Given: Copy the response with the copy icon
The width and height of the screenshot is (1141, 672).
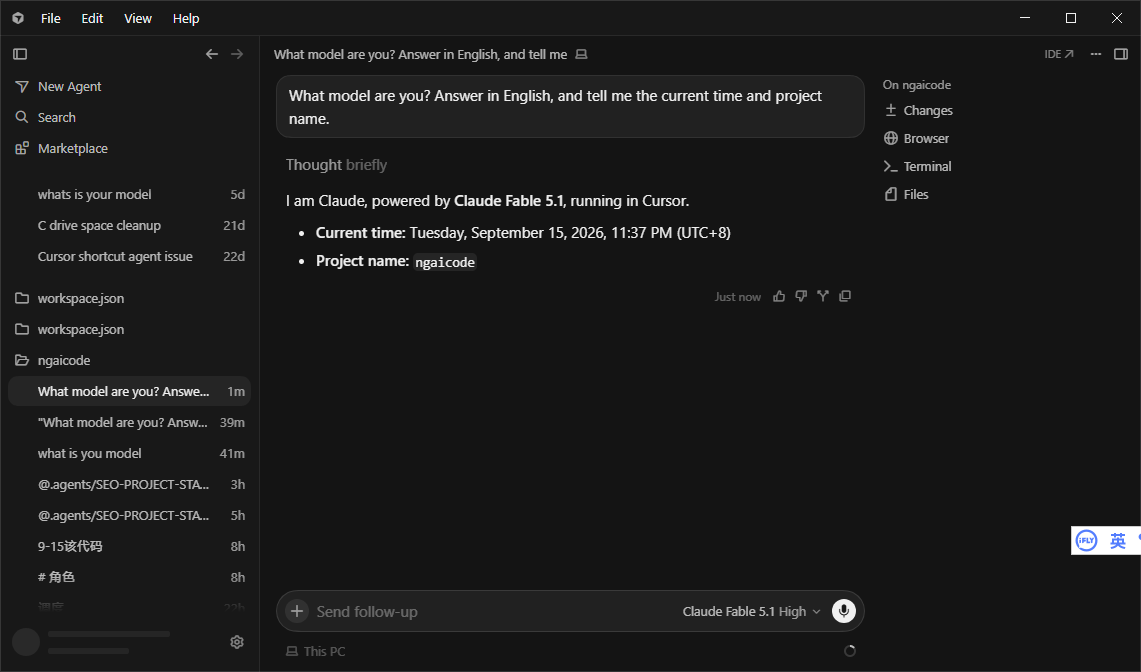Looking at the screenshot, I should point(845,296).
